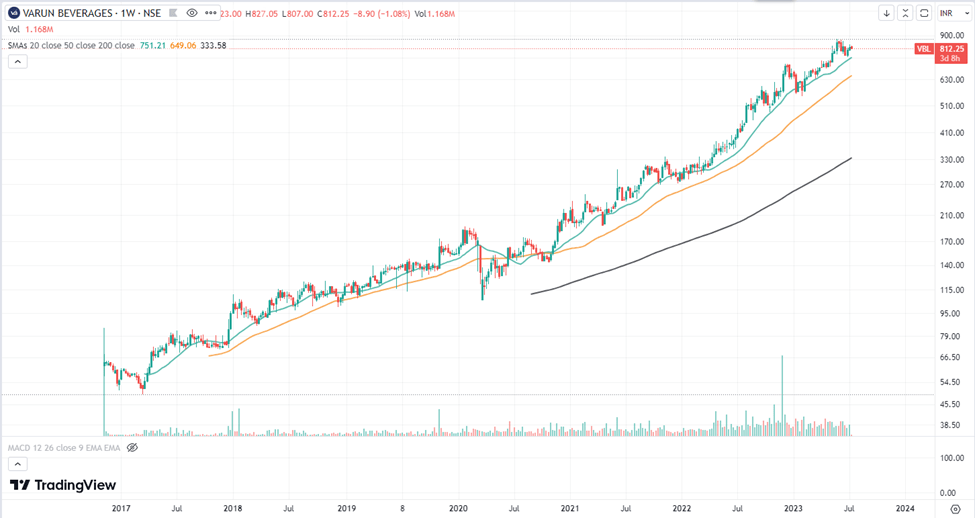The image size is (975, 518).
Task: Click the 2022 time axis label
Action: tap(682, 508)
